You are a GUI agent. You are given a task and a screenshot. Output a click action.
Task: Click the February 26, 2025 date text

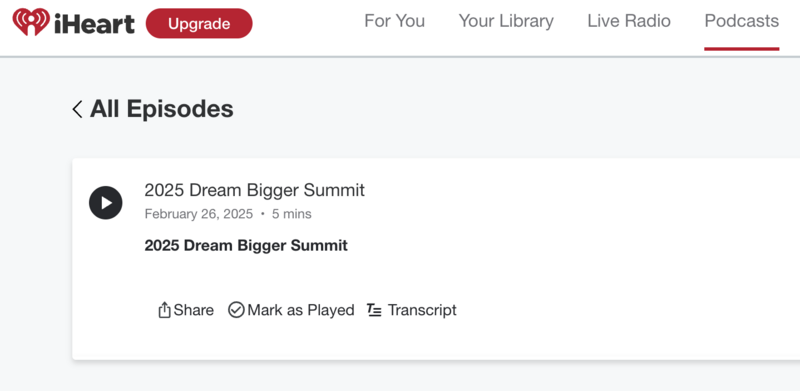click(x=198, y=214)
